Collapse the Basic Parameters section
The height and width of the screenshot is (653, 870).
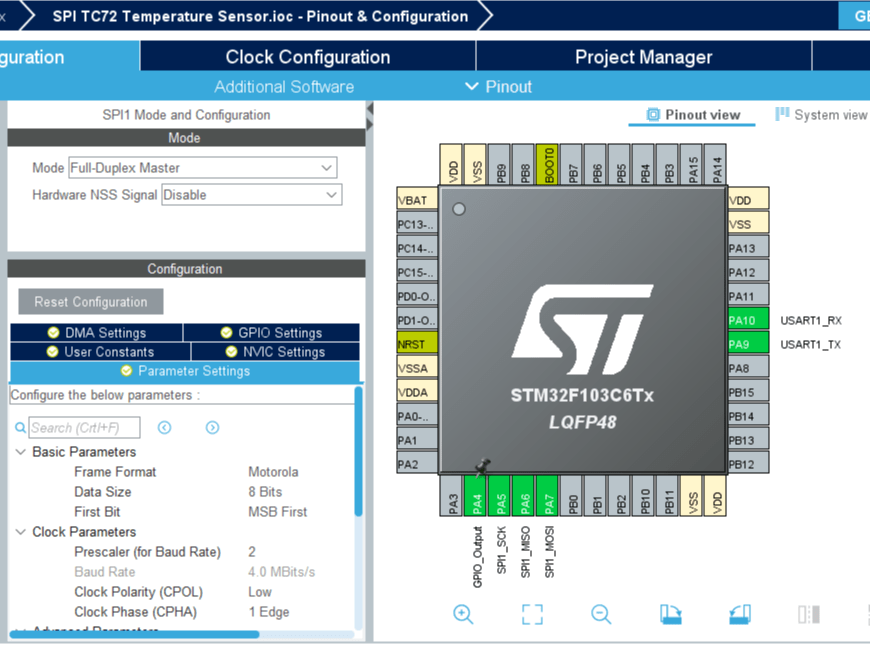[x=21, y=452]
